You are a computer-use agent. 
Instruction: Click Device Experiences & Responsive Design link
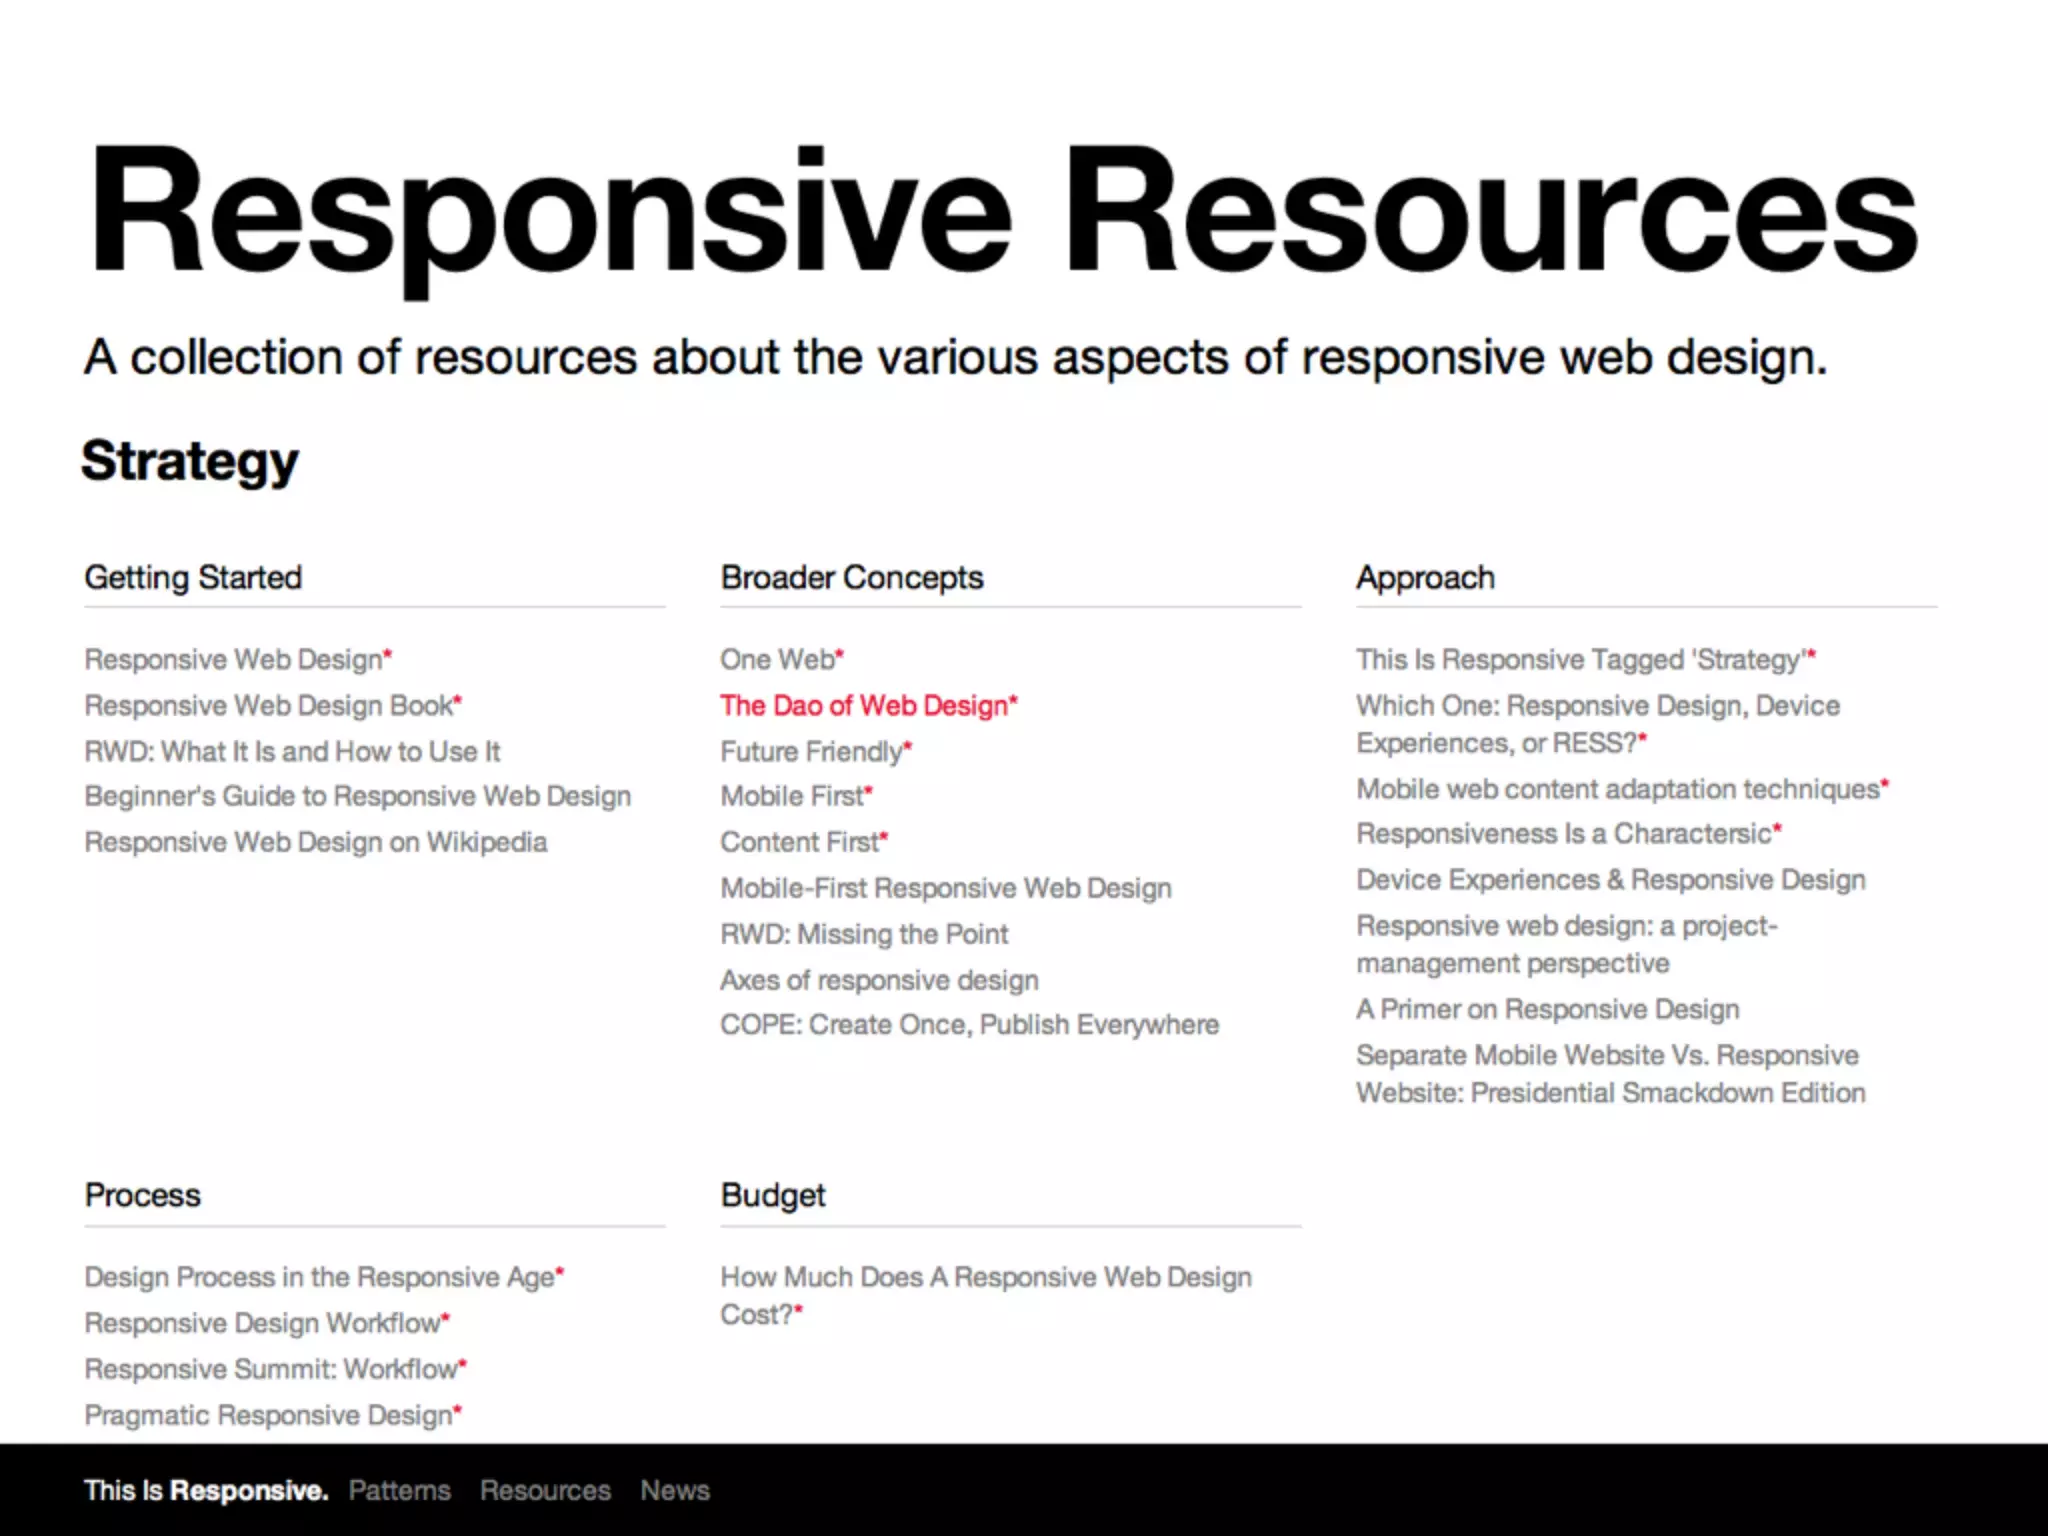pos(1610,880)
